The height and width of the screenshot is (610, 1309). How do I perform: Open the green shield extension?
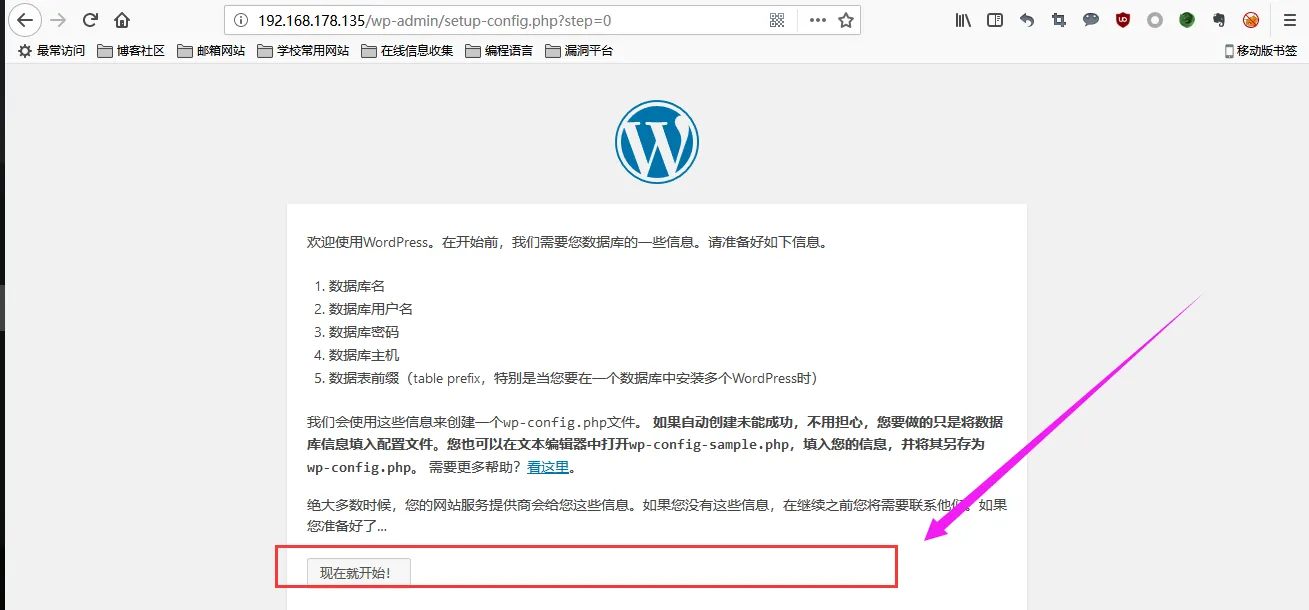click(1187, 20)
